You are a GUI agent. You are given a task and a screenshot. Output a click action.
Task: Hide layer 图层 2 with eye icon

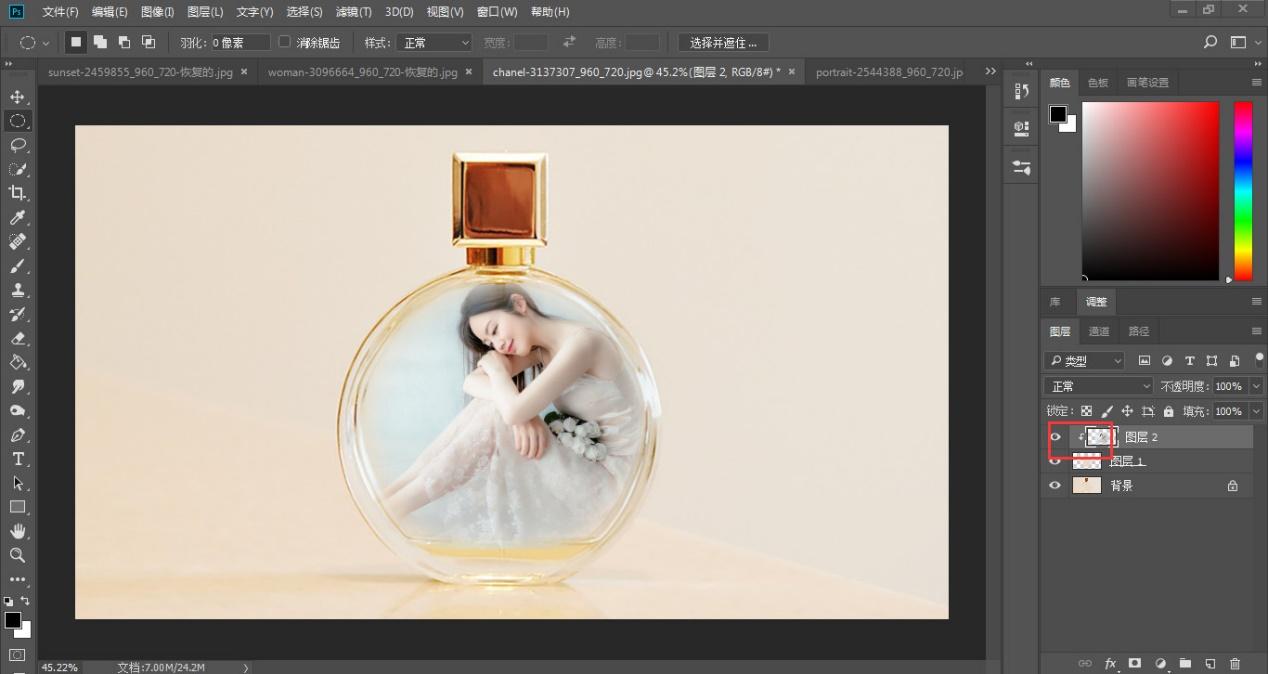1055,437
